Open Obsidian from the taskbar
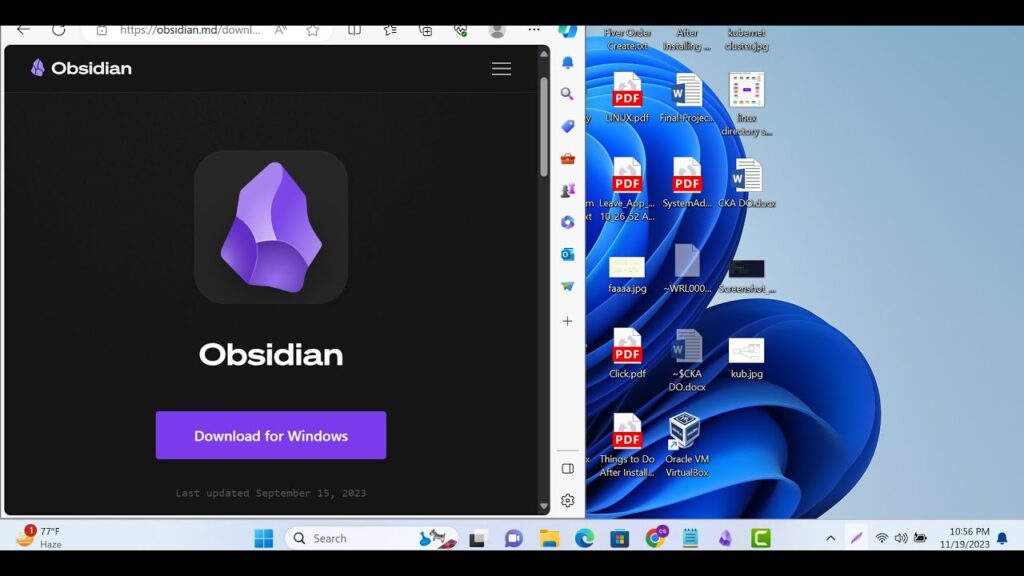The image size is (1024, 576). 725,538
